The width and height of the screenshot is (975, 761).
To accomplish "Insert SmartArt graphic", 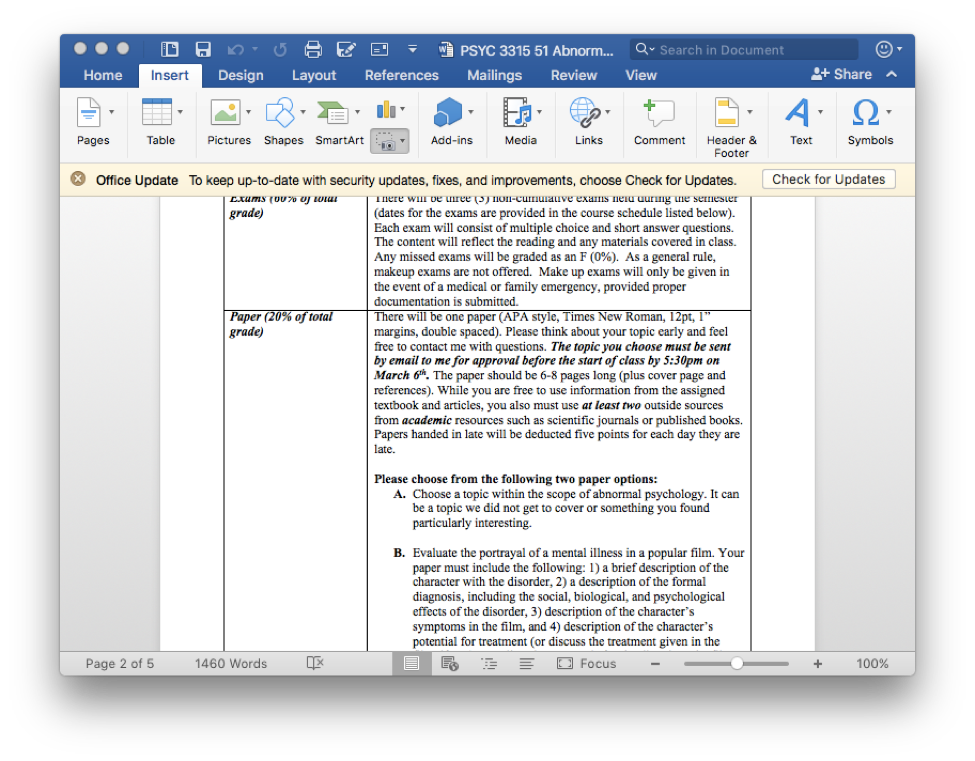I will pyautogui.click(x=333, y=113).
